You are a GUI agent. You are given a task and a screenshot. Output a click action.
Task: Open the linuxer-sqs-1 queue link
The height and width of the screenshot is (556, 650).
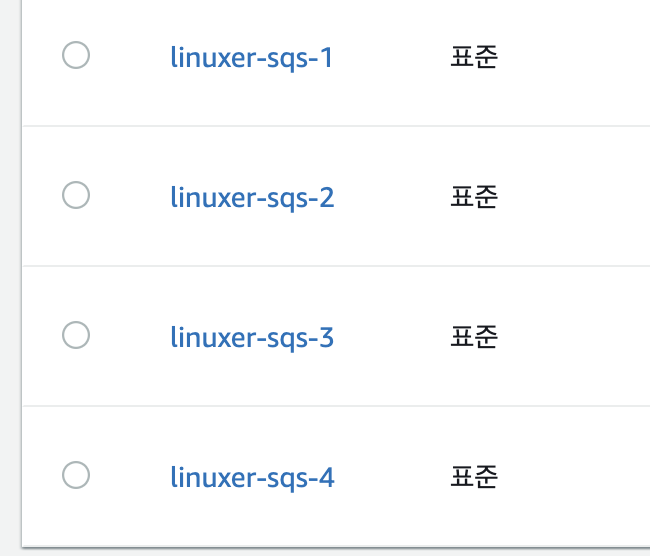tap(252, 58)
